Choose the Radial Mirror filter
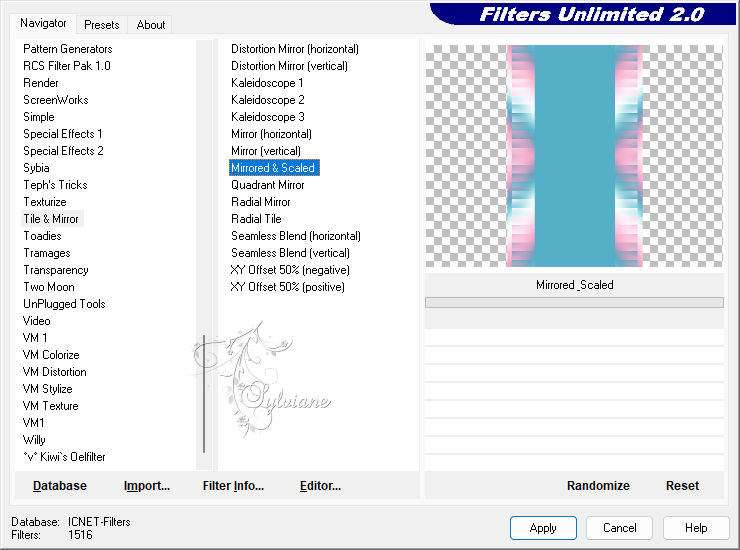This screenshot has height=550, width=740. pyautogui.click(x=261, y=202)
